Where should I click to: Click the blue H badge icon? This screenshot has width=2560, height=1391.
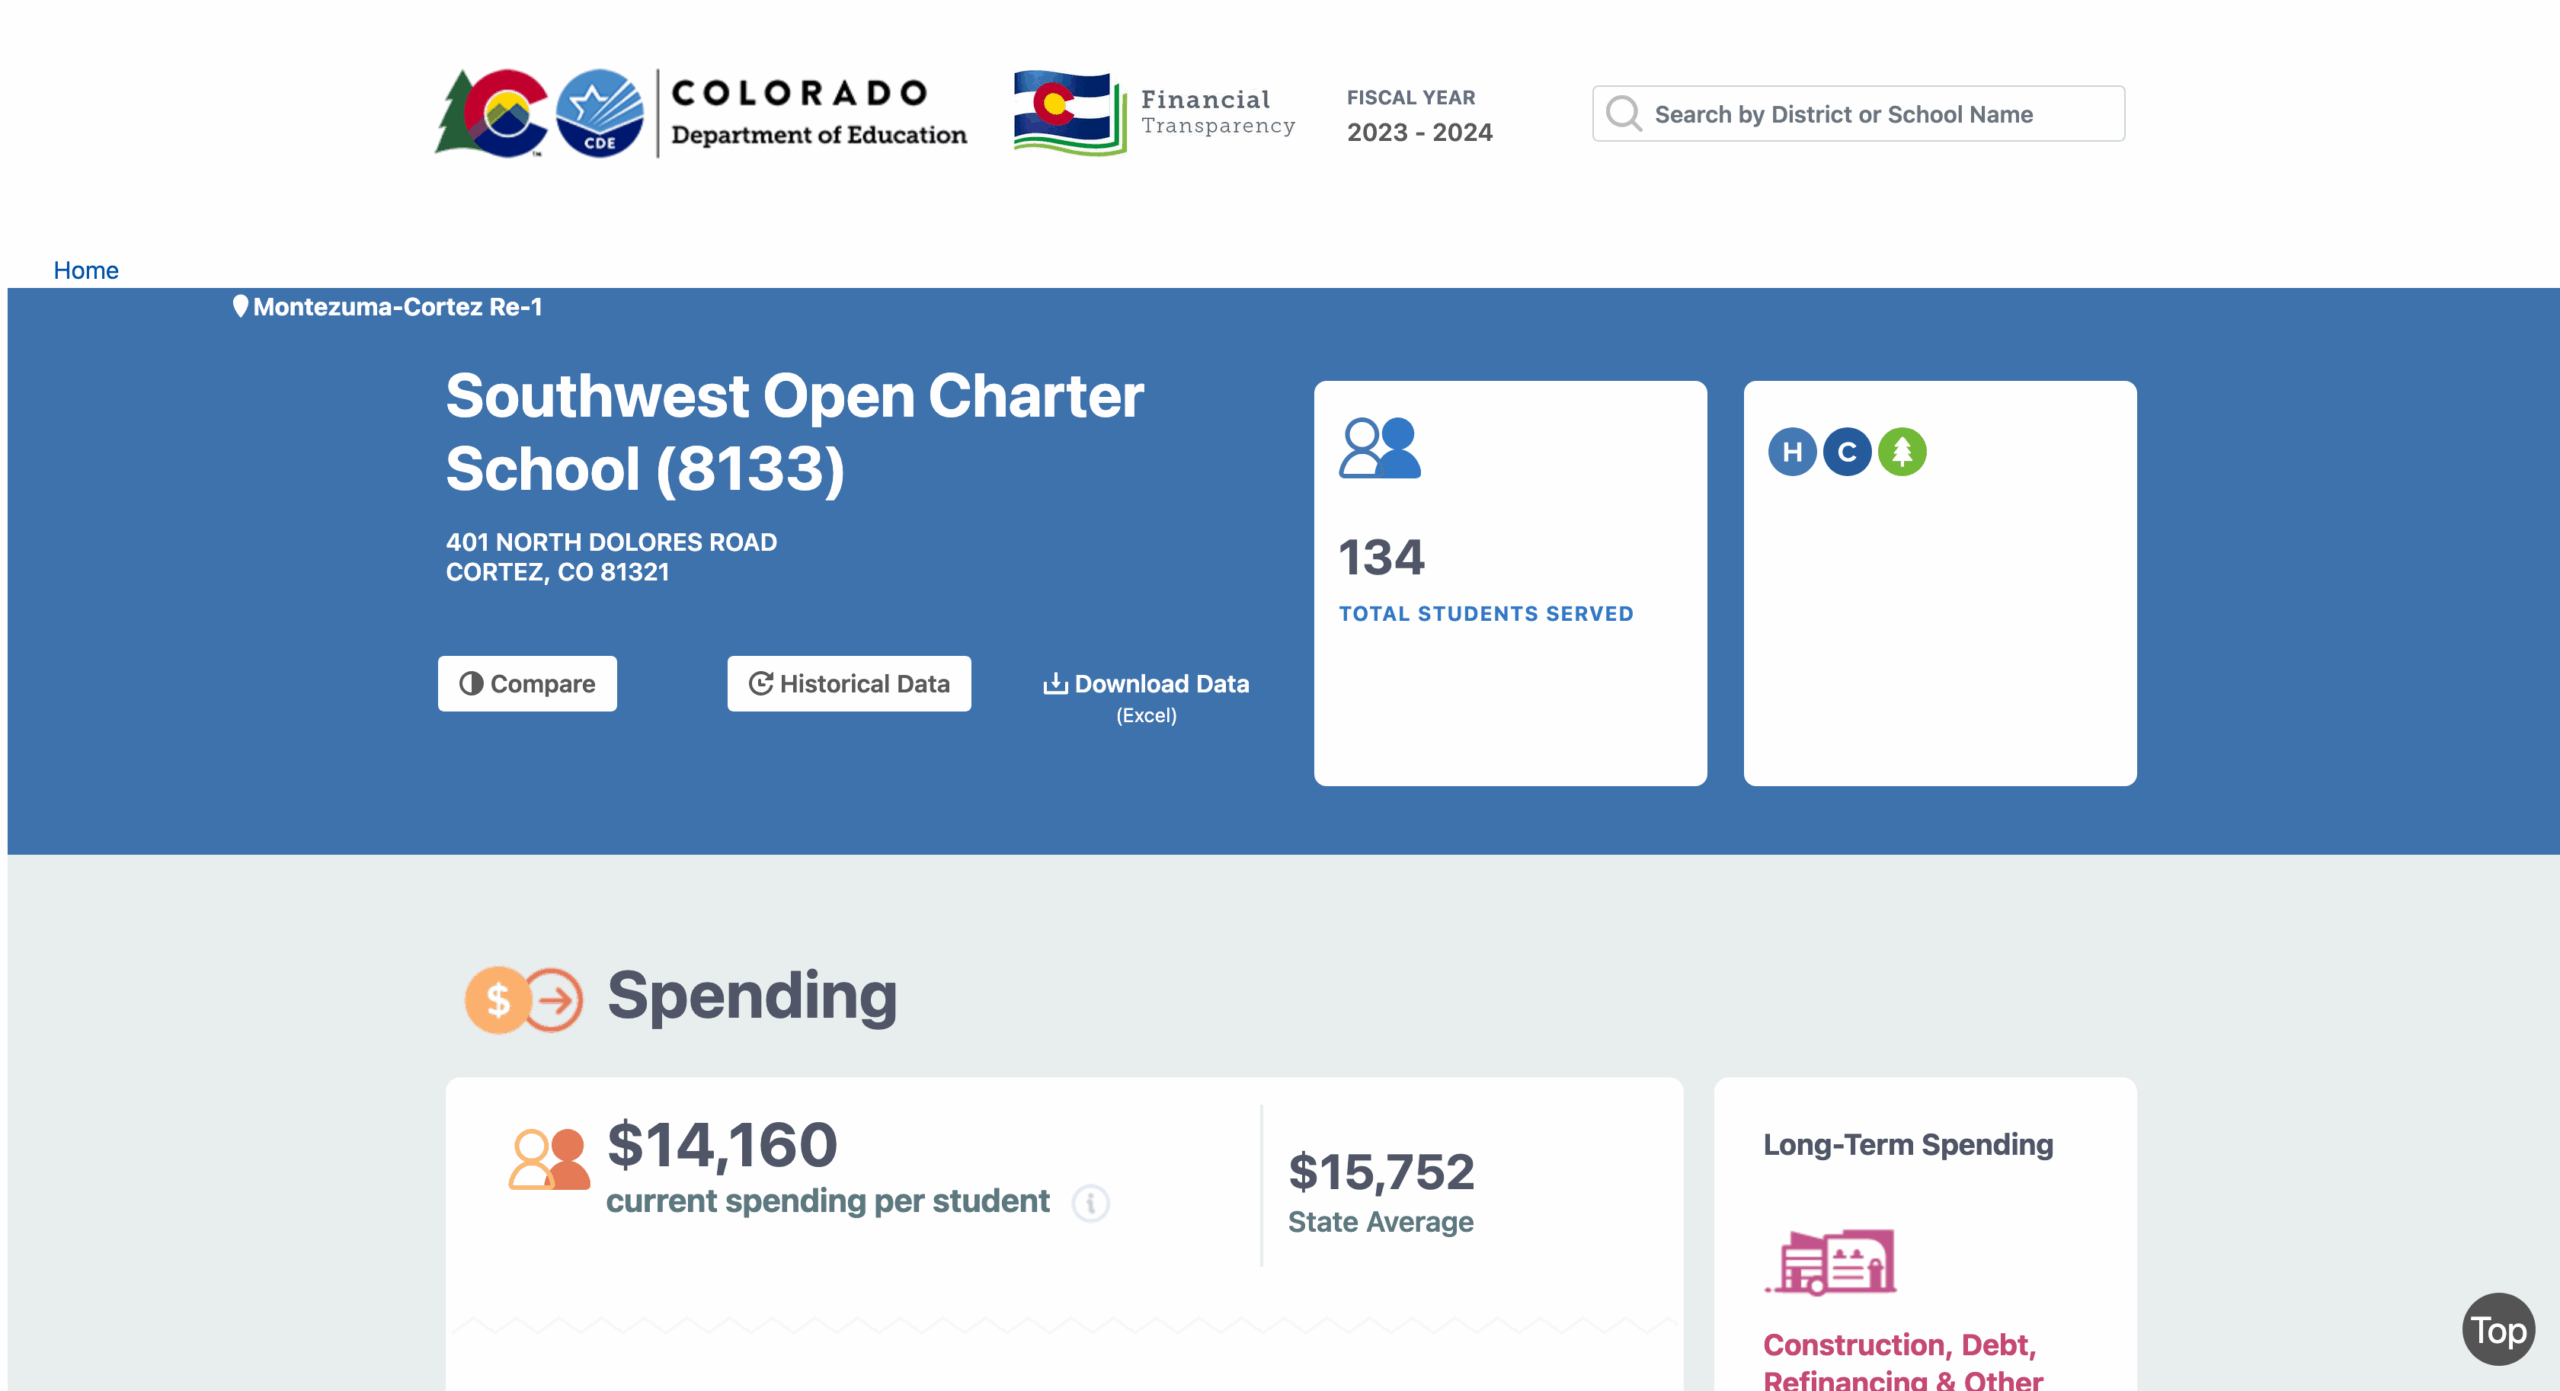tap(1792, 452)
